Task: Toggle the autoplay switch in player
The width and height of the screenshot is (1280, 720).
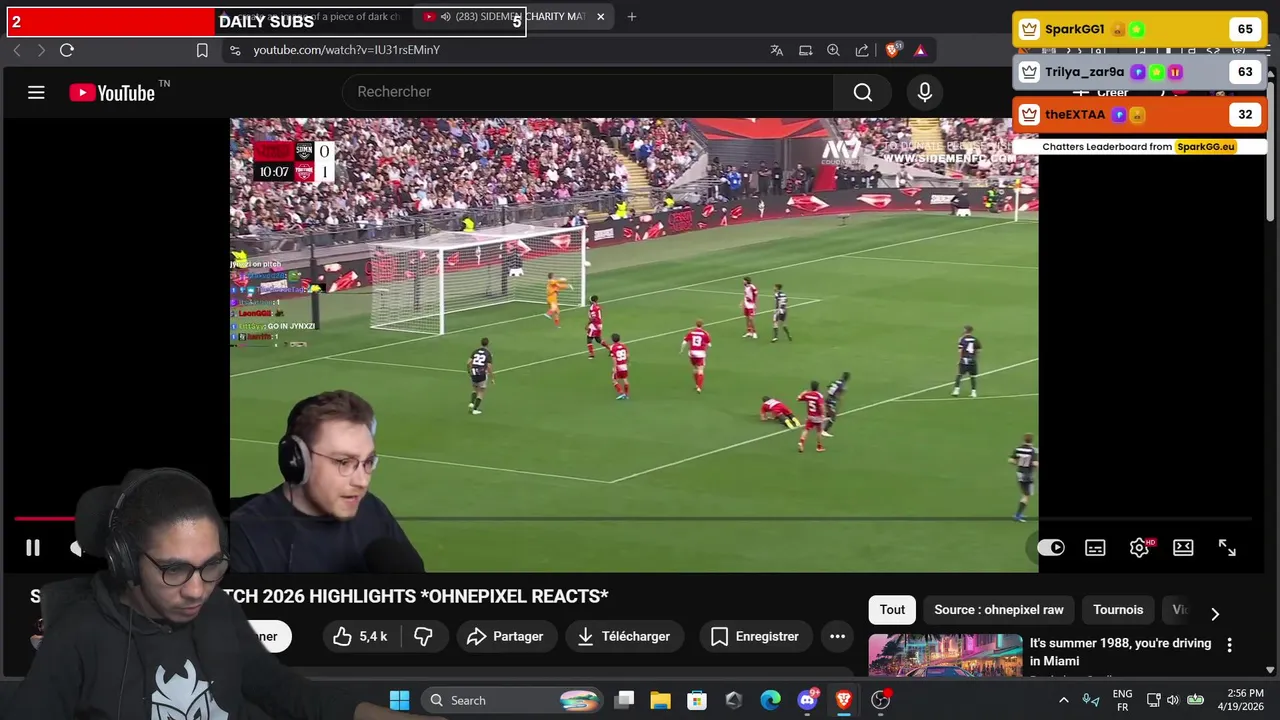Action: [x=1051, y=547]
